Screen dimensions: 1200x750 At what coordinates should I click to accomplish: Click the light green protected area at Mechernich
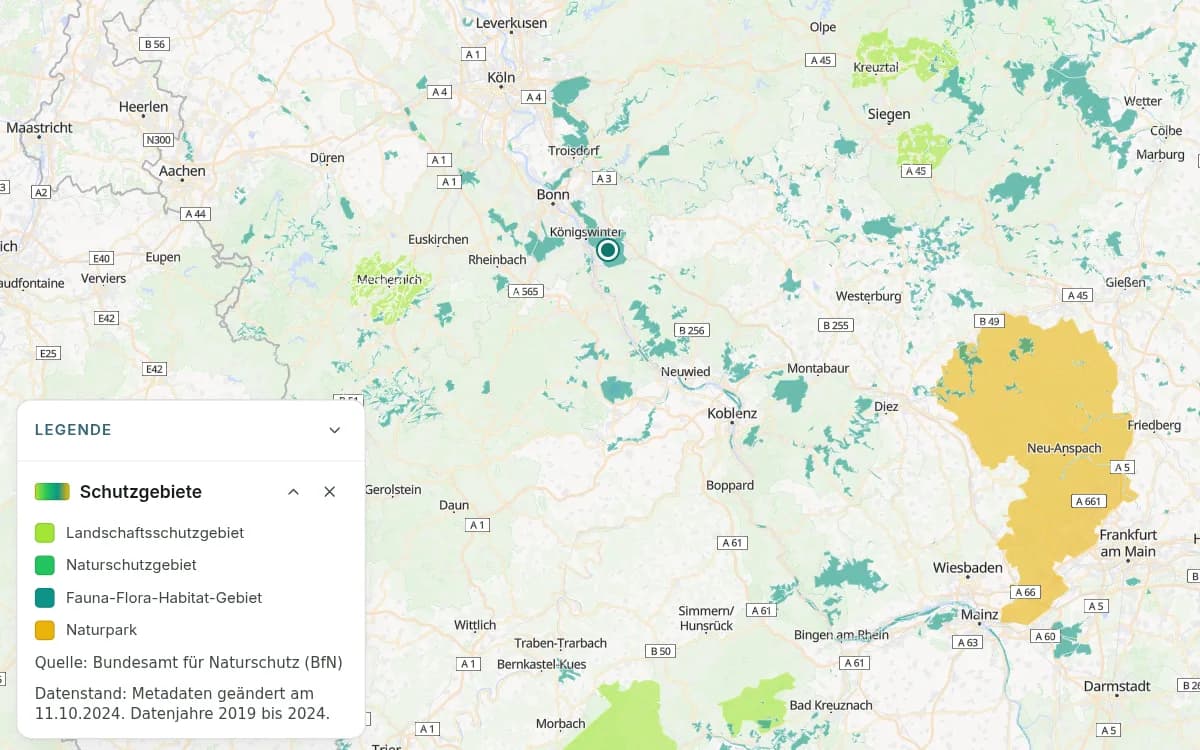pos(392,288)
